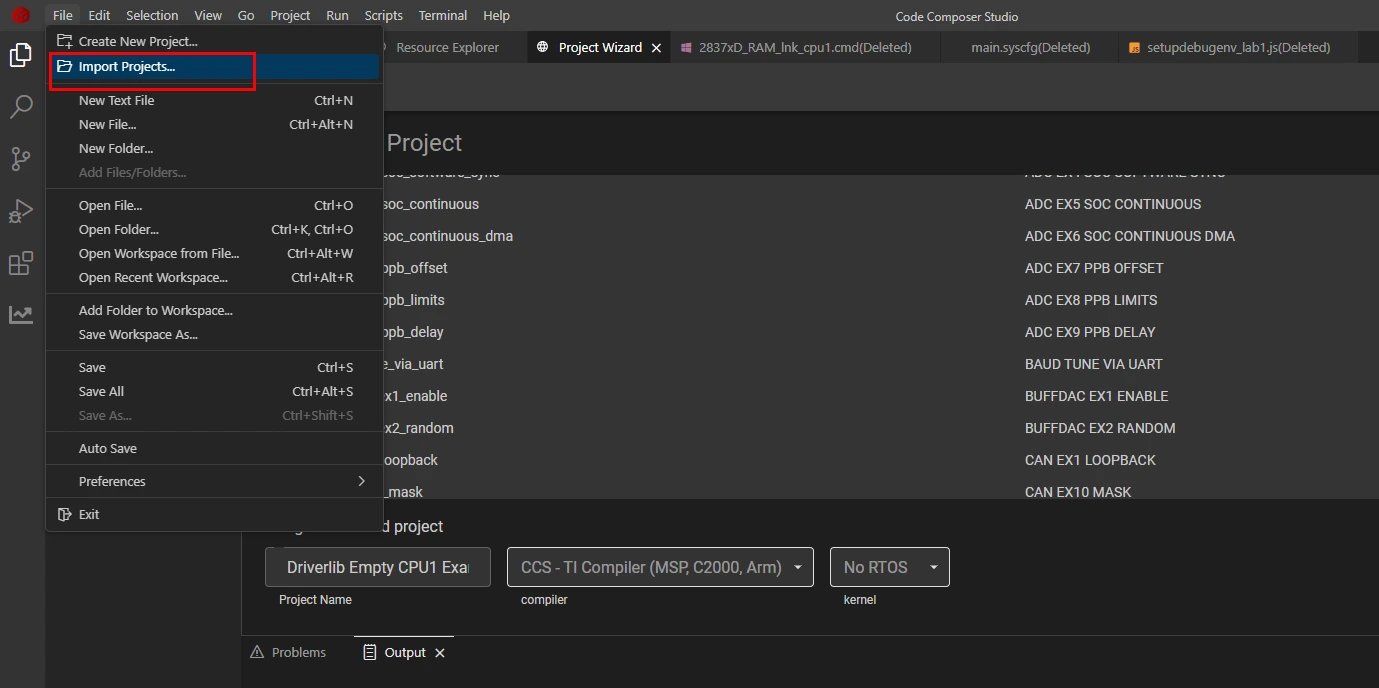This screenshot has height=688, width=1379.
Task: Open the Explorer view in activity bar
Action: click(x=21, y=55)
